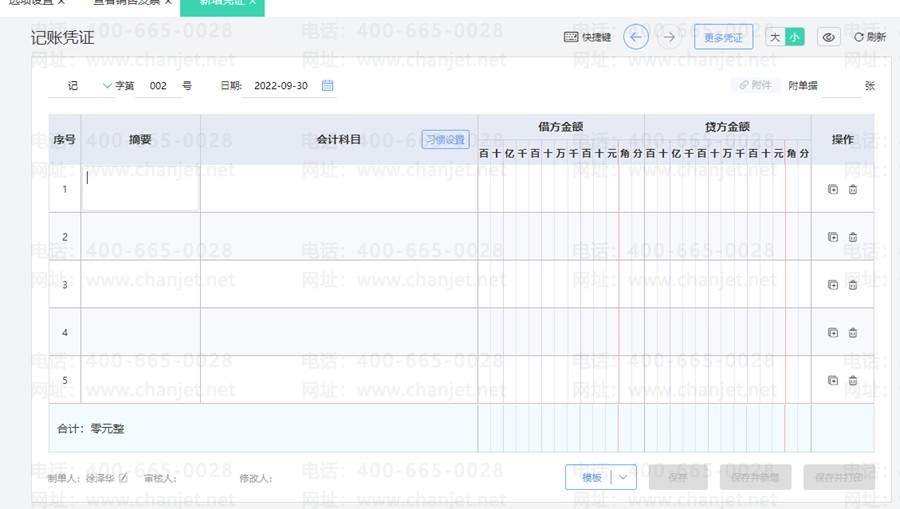Delete row 1 with trash icon
This screenshot has width=900, height=509.
[x=853, y=189]
